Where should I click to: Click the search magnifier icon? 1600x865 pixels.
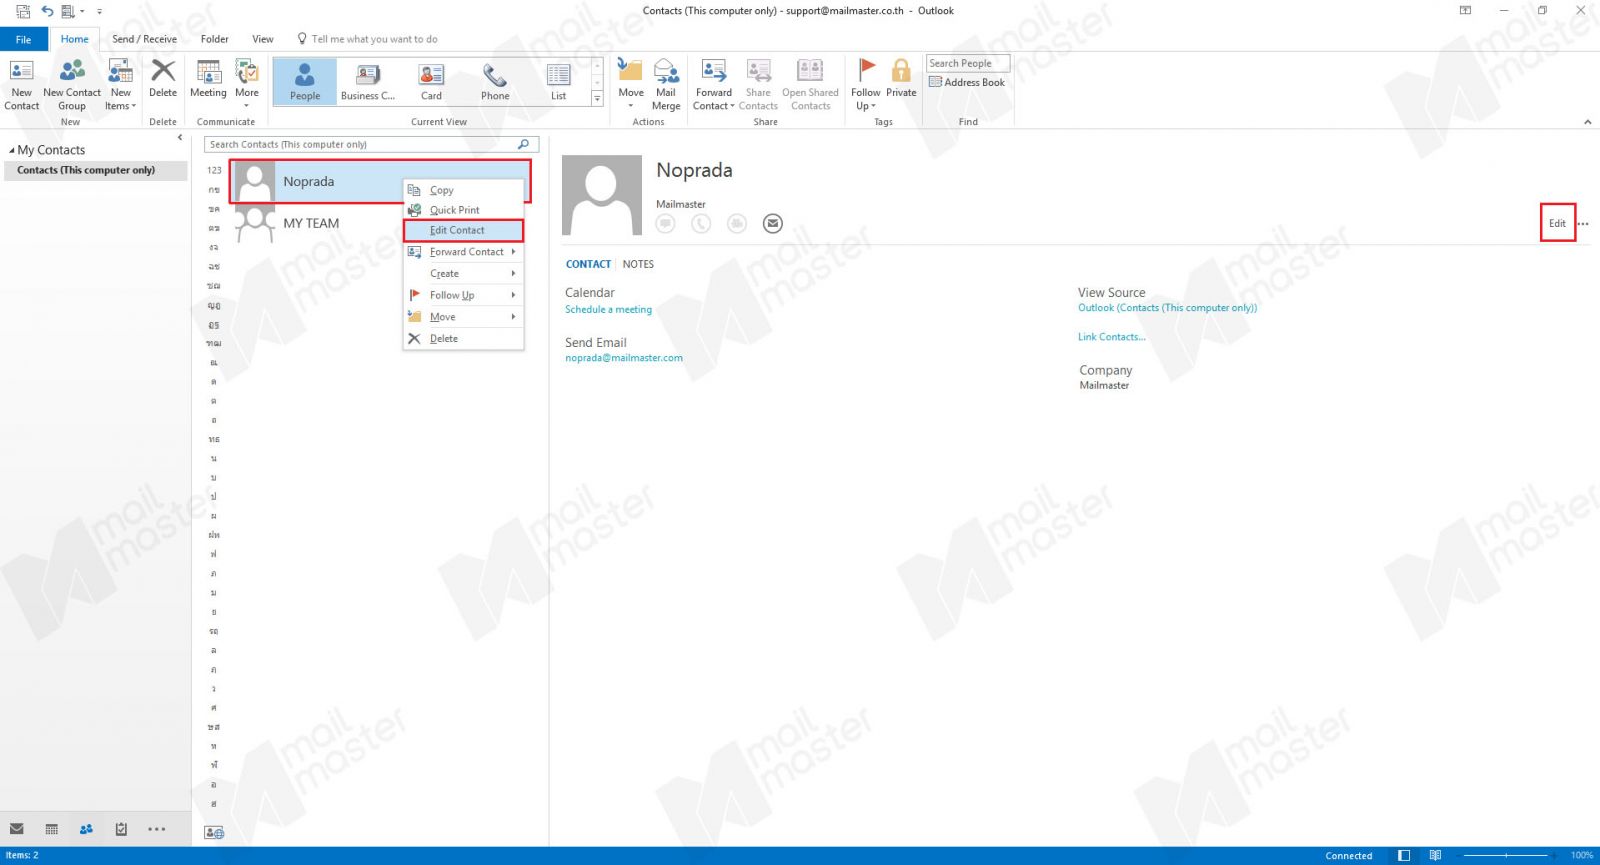[523, 144]
